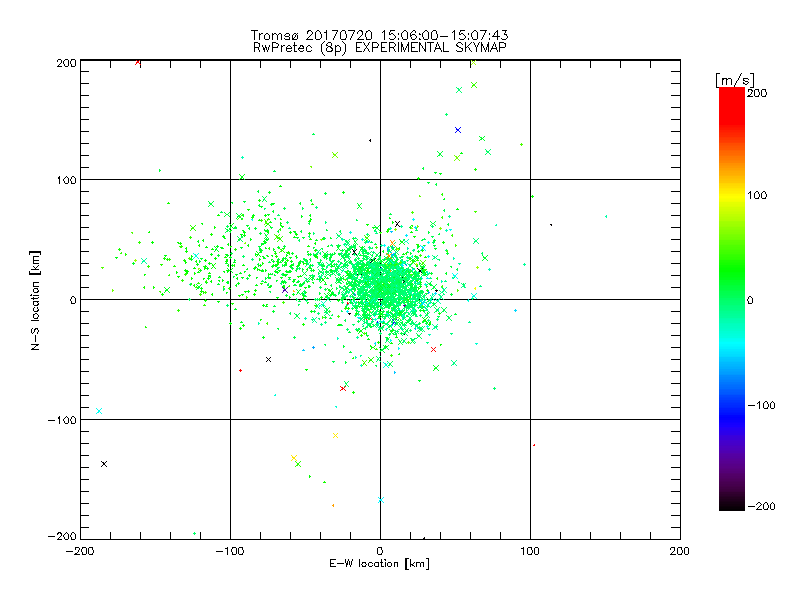Click the E-W axis tick label "0"
Screen dimensions: 800x600
tap(380, 551)
